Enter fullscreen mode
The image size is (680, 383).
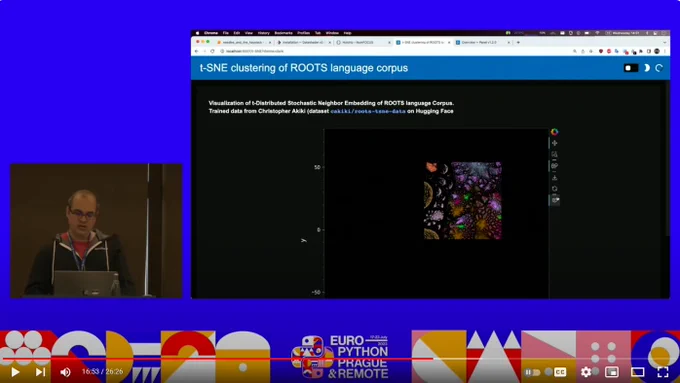pyautogui.click(x=663, y=372)
